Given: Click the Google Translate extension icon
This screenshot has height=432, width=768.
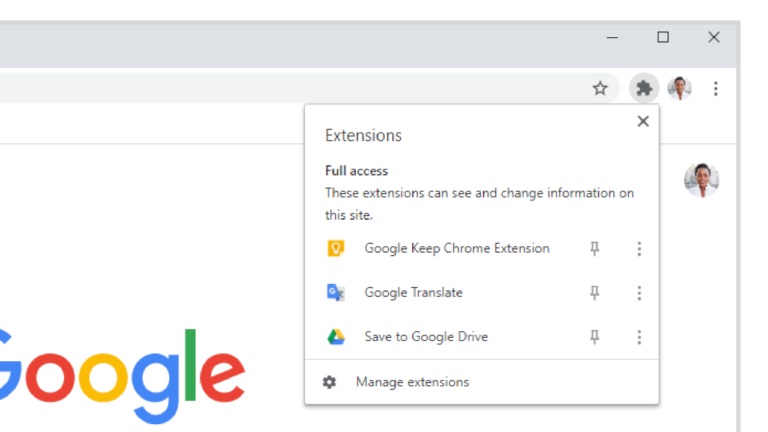Looking at the screenshot, I should (x=336, y=292).
